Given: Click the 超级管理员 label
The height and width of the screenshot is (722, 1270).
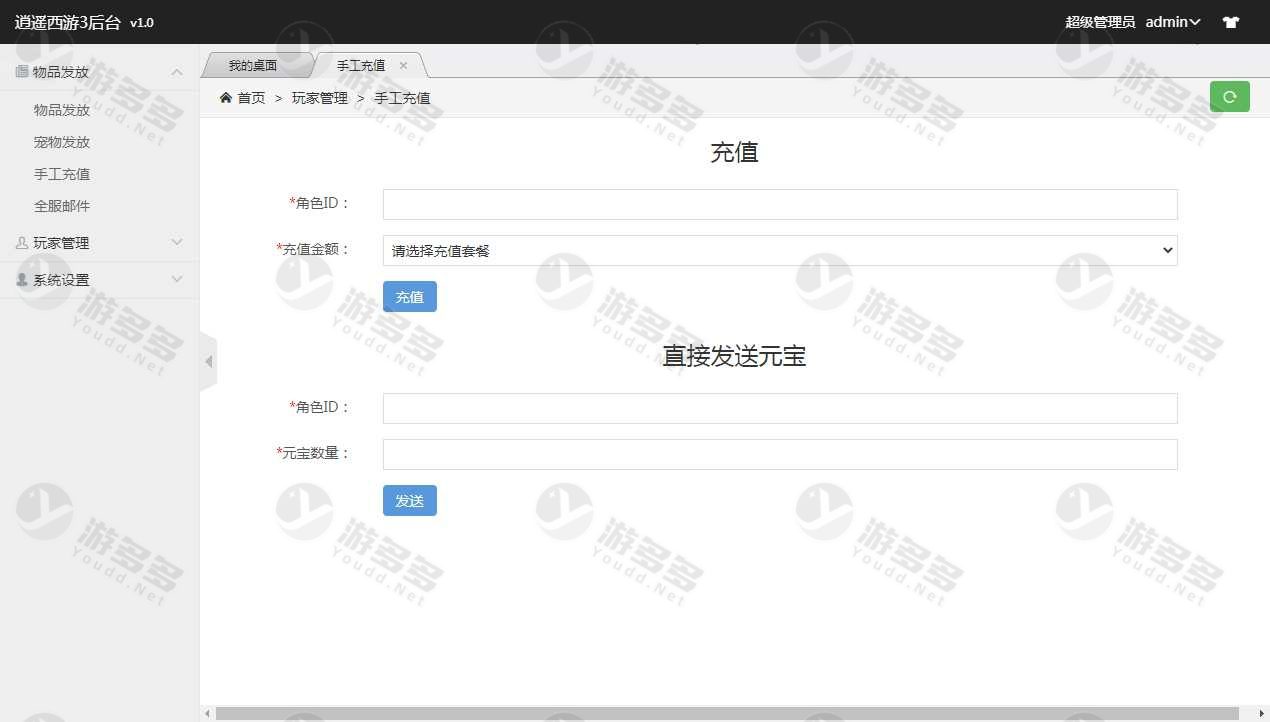Looking at the screenshot, I should pos(1100,22).
